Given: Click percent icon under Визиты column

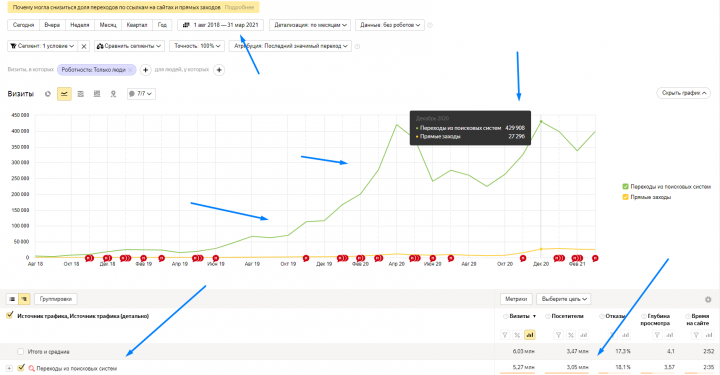Looking at the screenshot, I should click(517, 335).
